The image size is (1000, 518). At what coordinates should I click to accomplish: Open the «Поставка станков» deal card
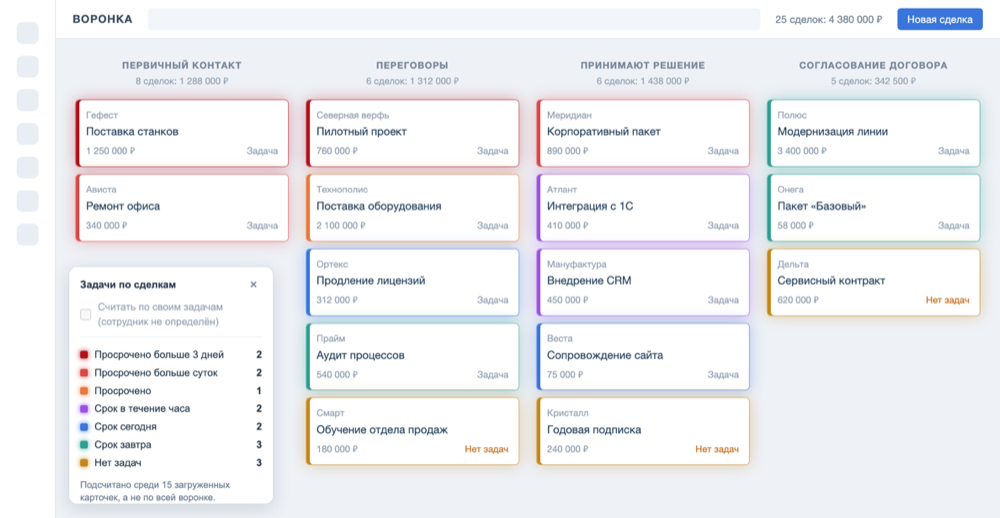pos(182,133)
